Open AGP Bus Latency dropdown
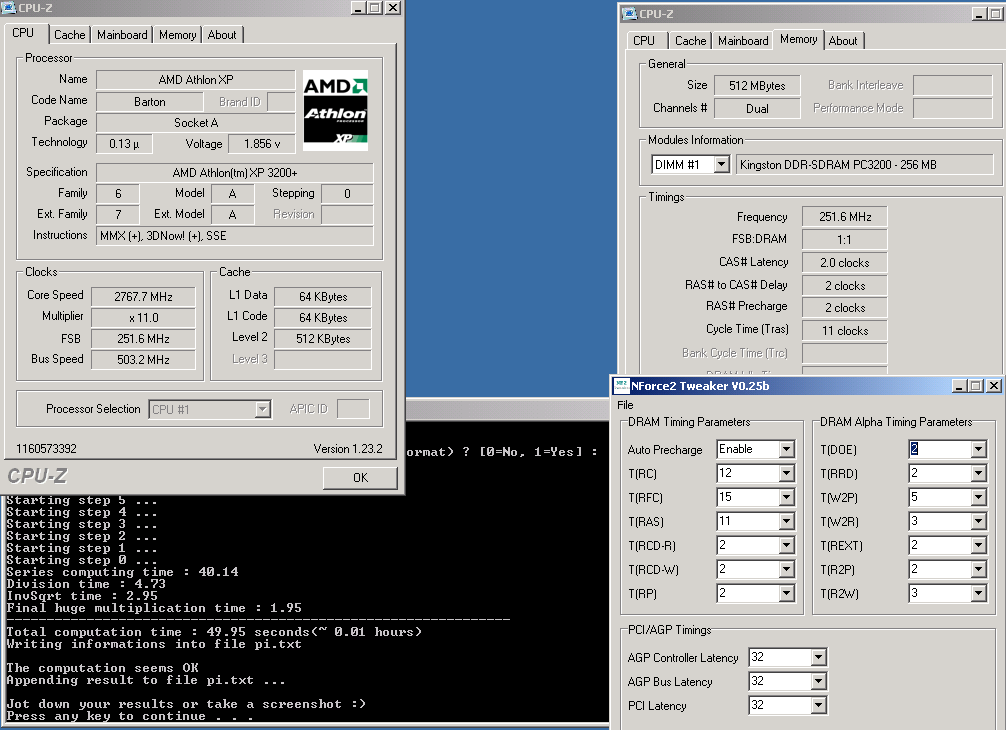1006x730 pixels. pos(819,681)
